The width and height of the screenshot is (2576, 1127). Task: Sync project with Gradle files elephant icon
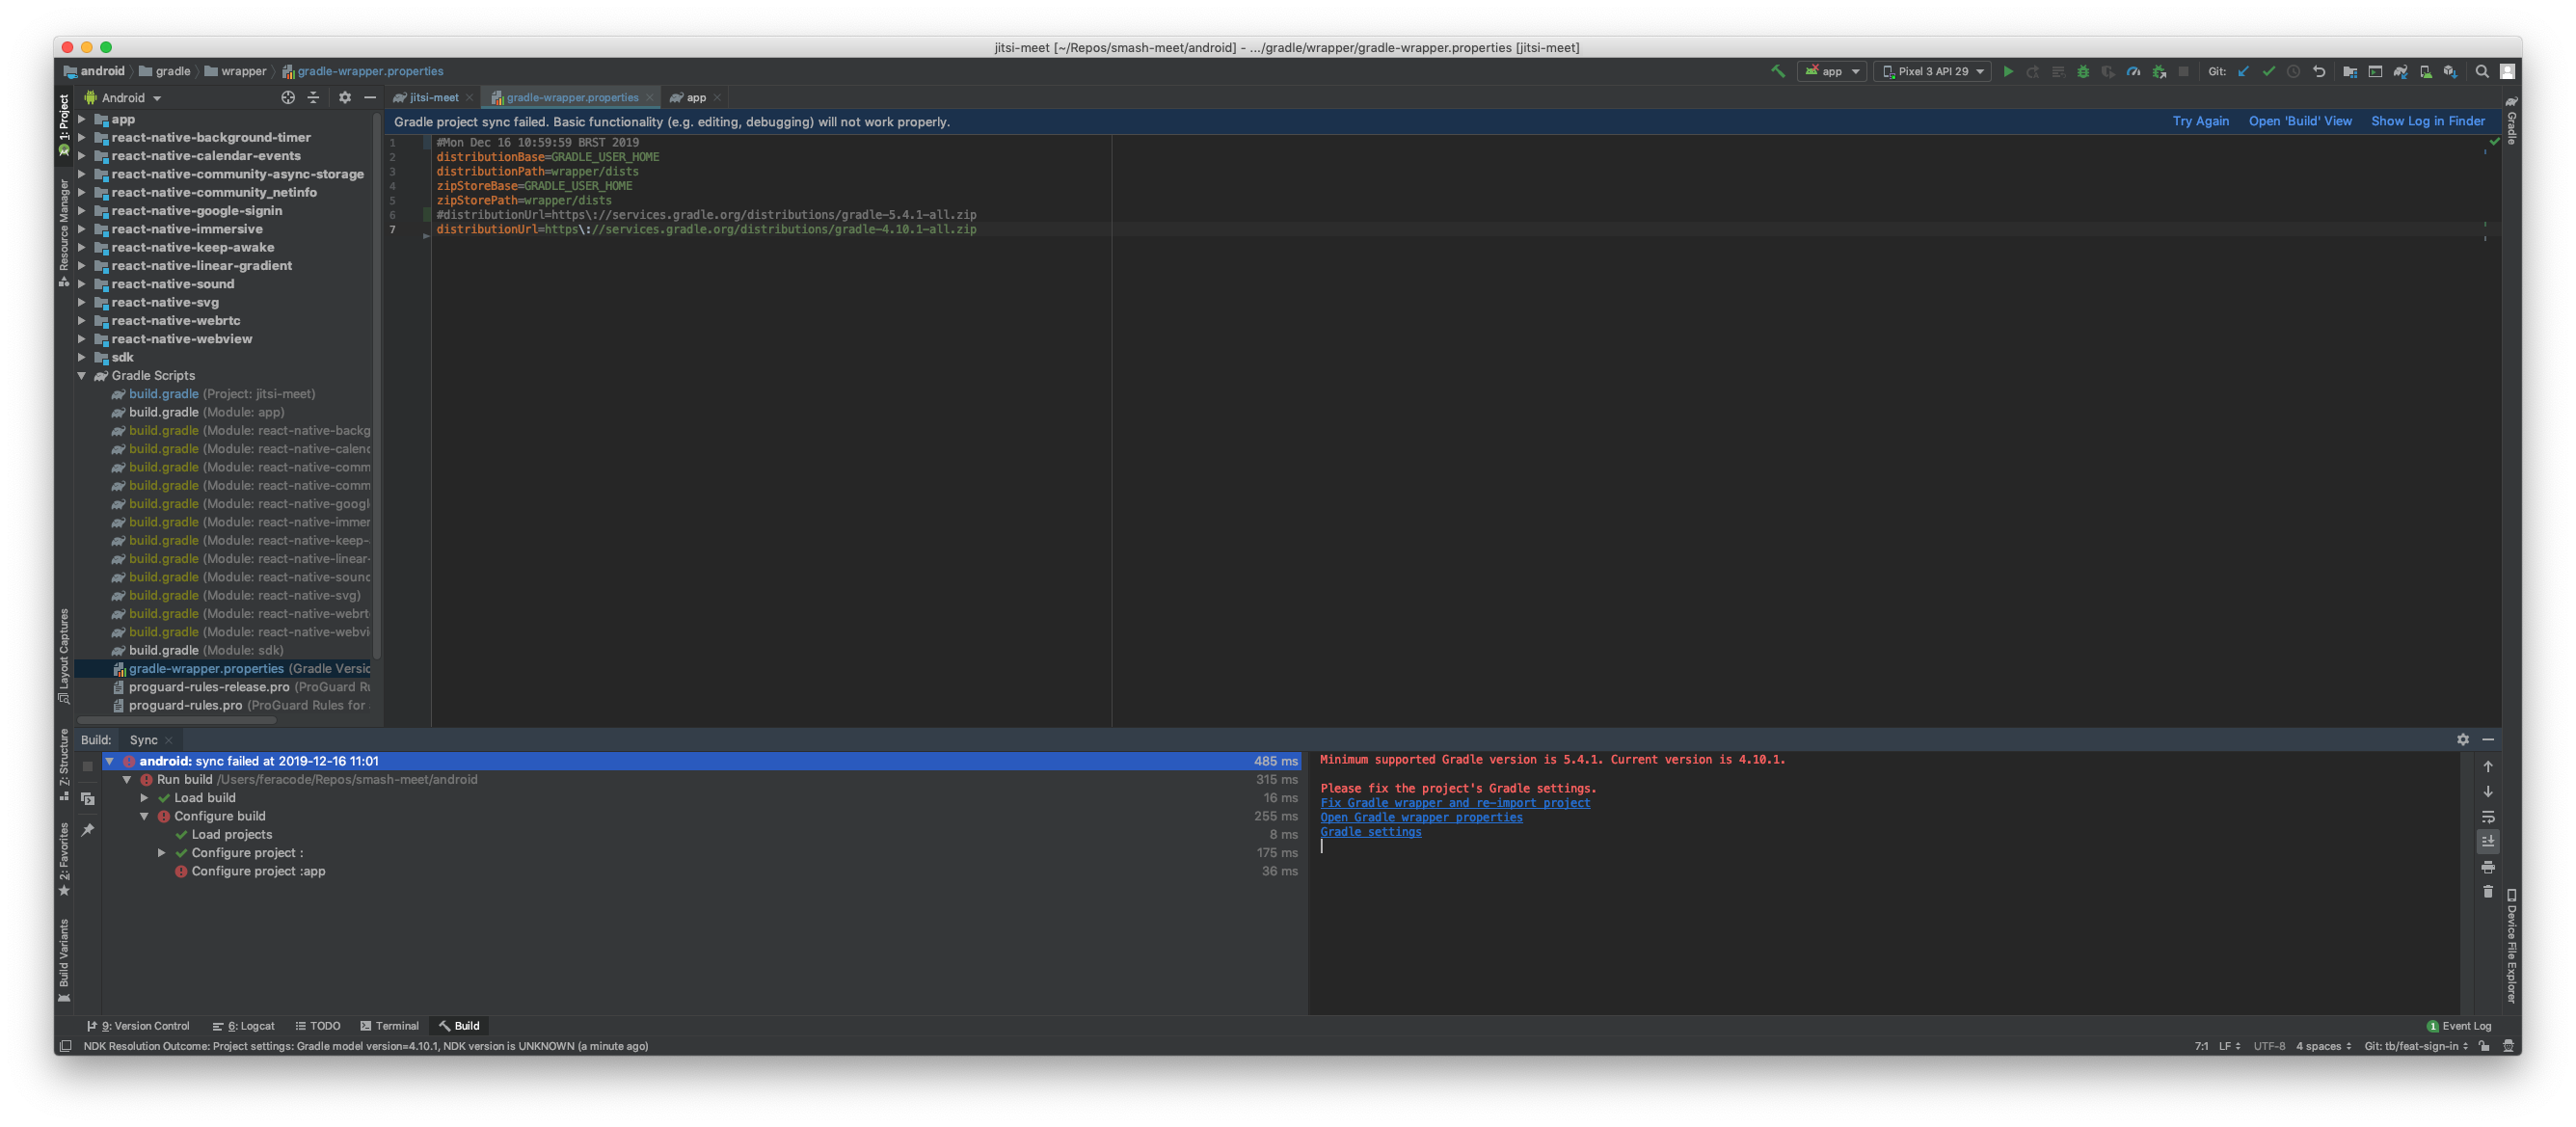click(2399, 71)
